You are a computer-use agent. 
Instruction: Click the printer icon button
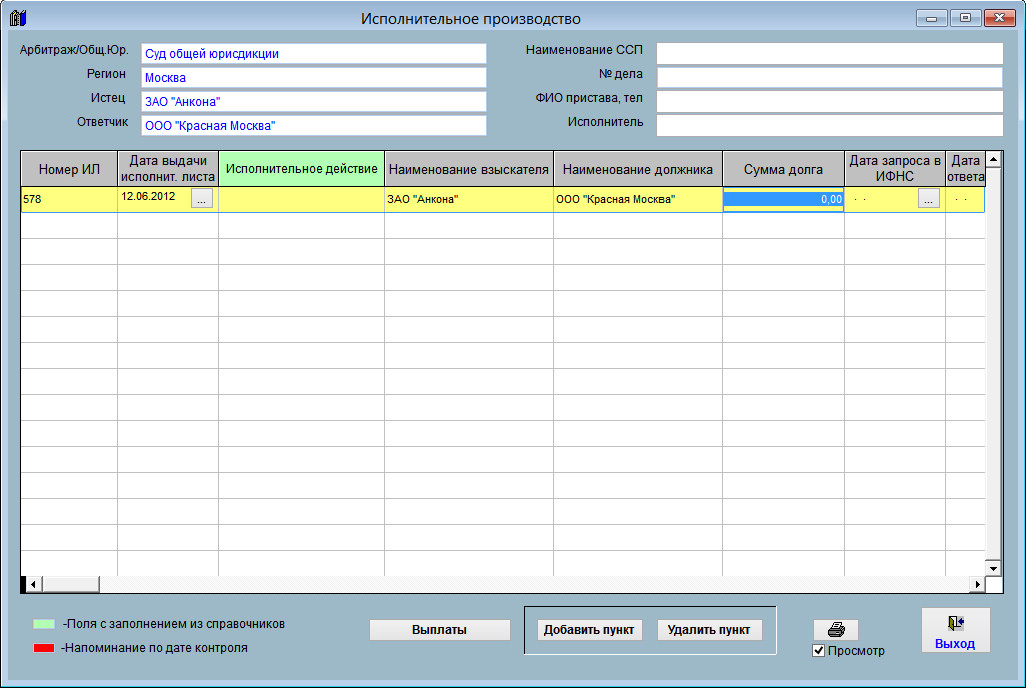point(836,630)
